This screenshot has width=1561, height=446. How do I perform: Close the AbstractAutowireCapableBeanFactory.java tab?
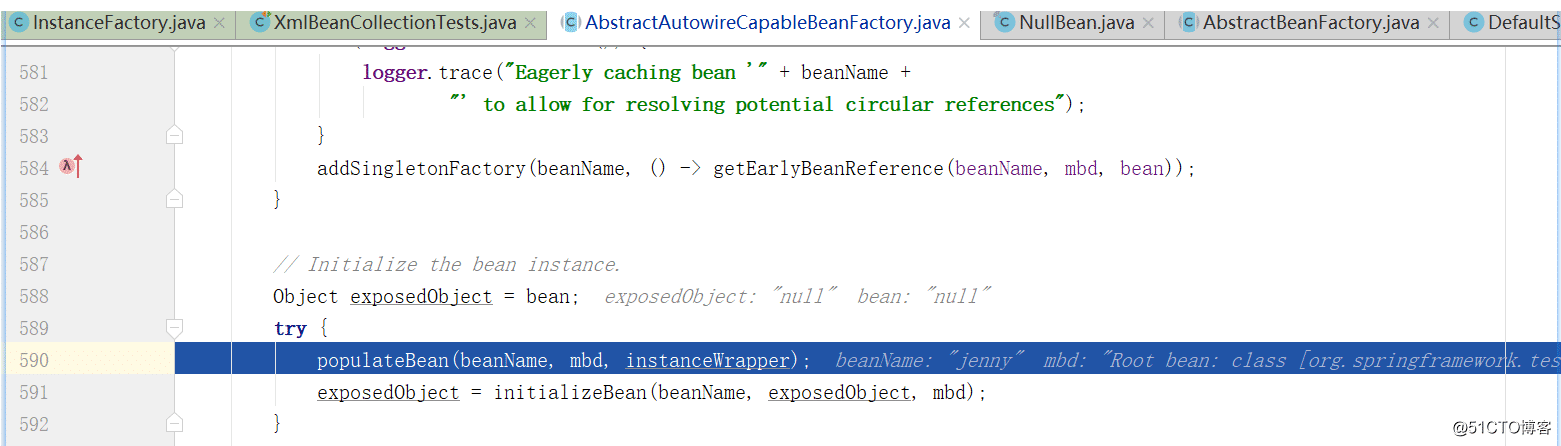[x=964, y=23]
